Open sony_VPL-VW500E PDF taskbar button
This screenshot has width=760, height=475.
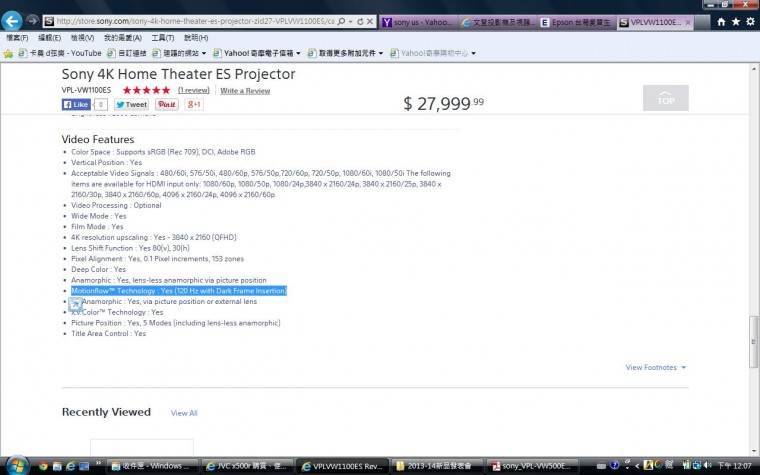point(532,466)
